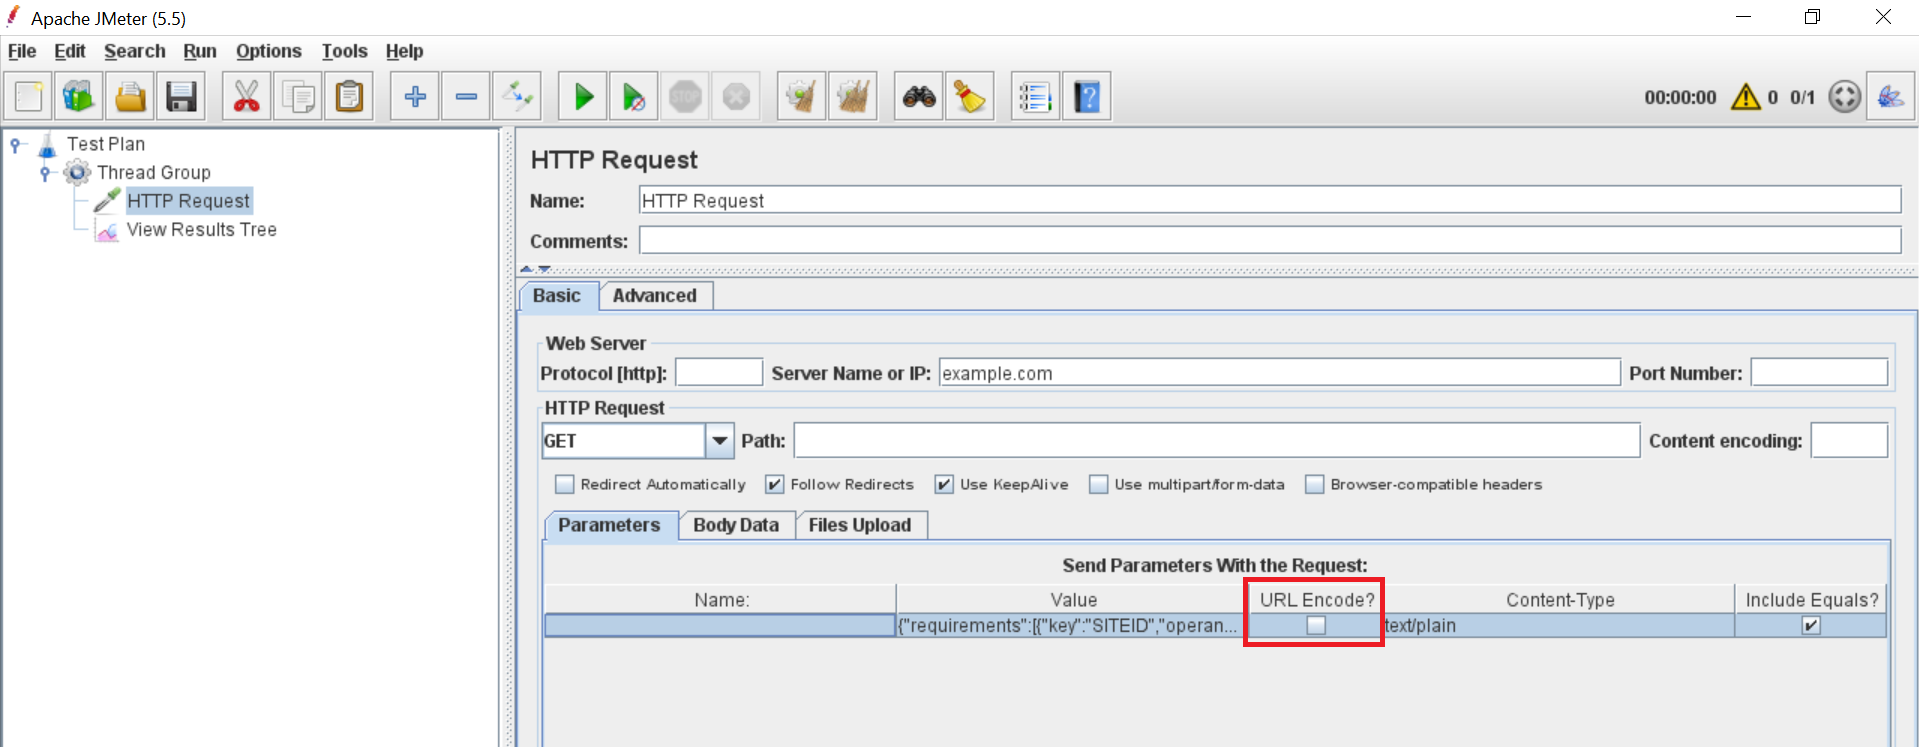The image size is (1919, 747).
Task: Click the text/plain Content-Type cell
Action: (1559, 626)
